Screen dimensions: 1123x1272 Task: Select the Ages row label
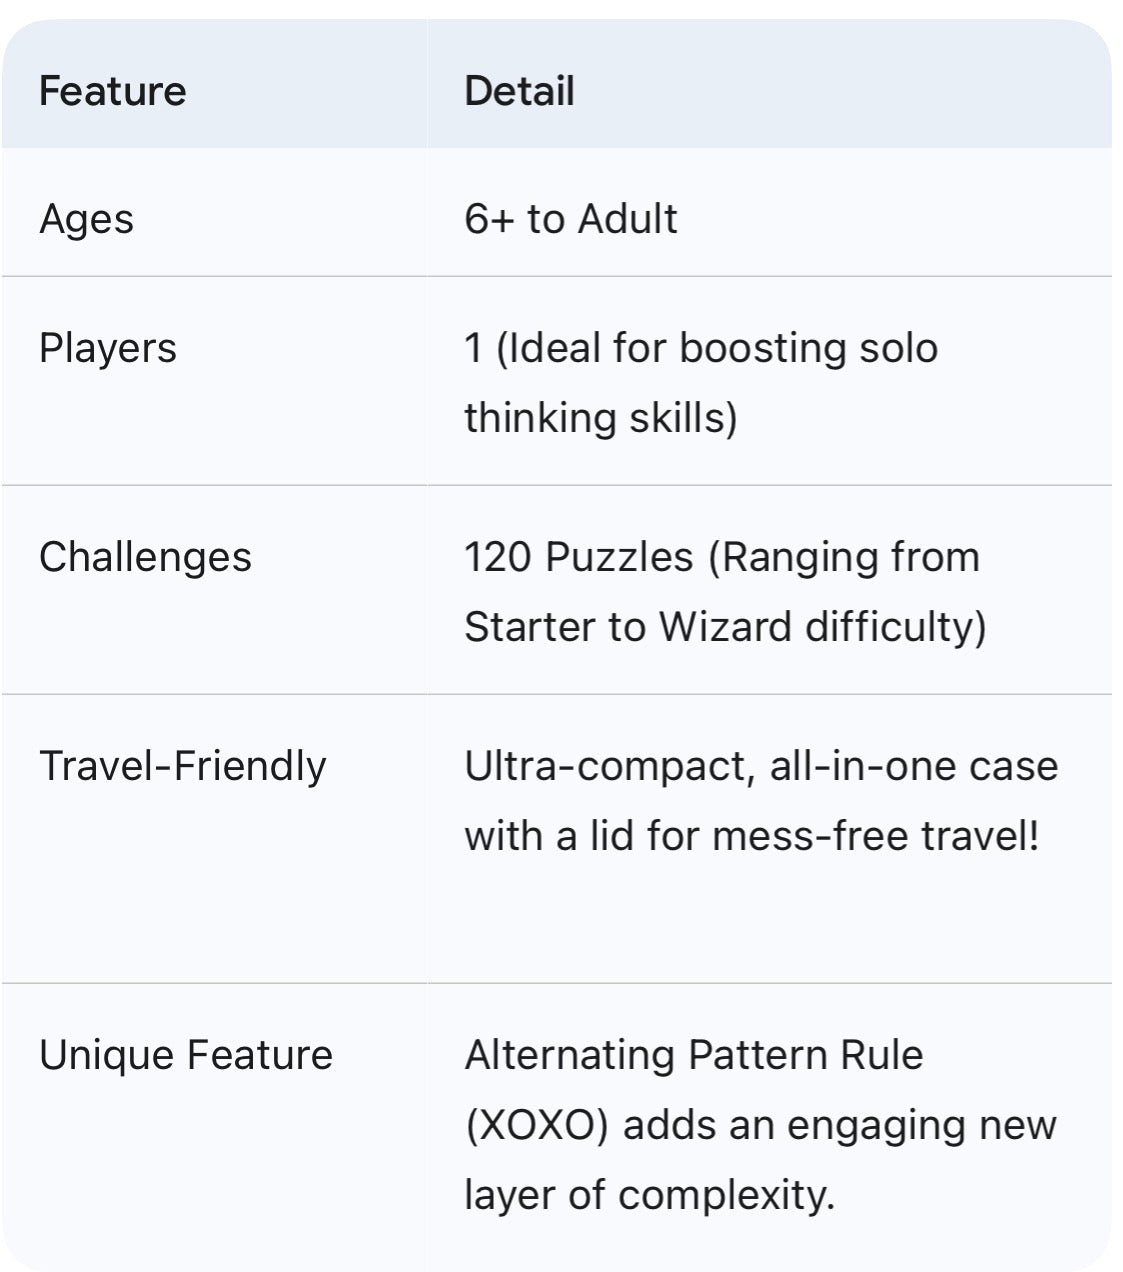[x=86, y=219]
